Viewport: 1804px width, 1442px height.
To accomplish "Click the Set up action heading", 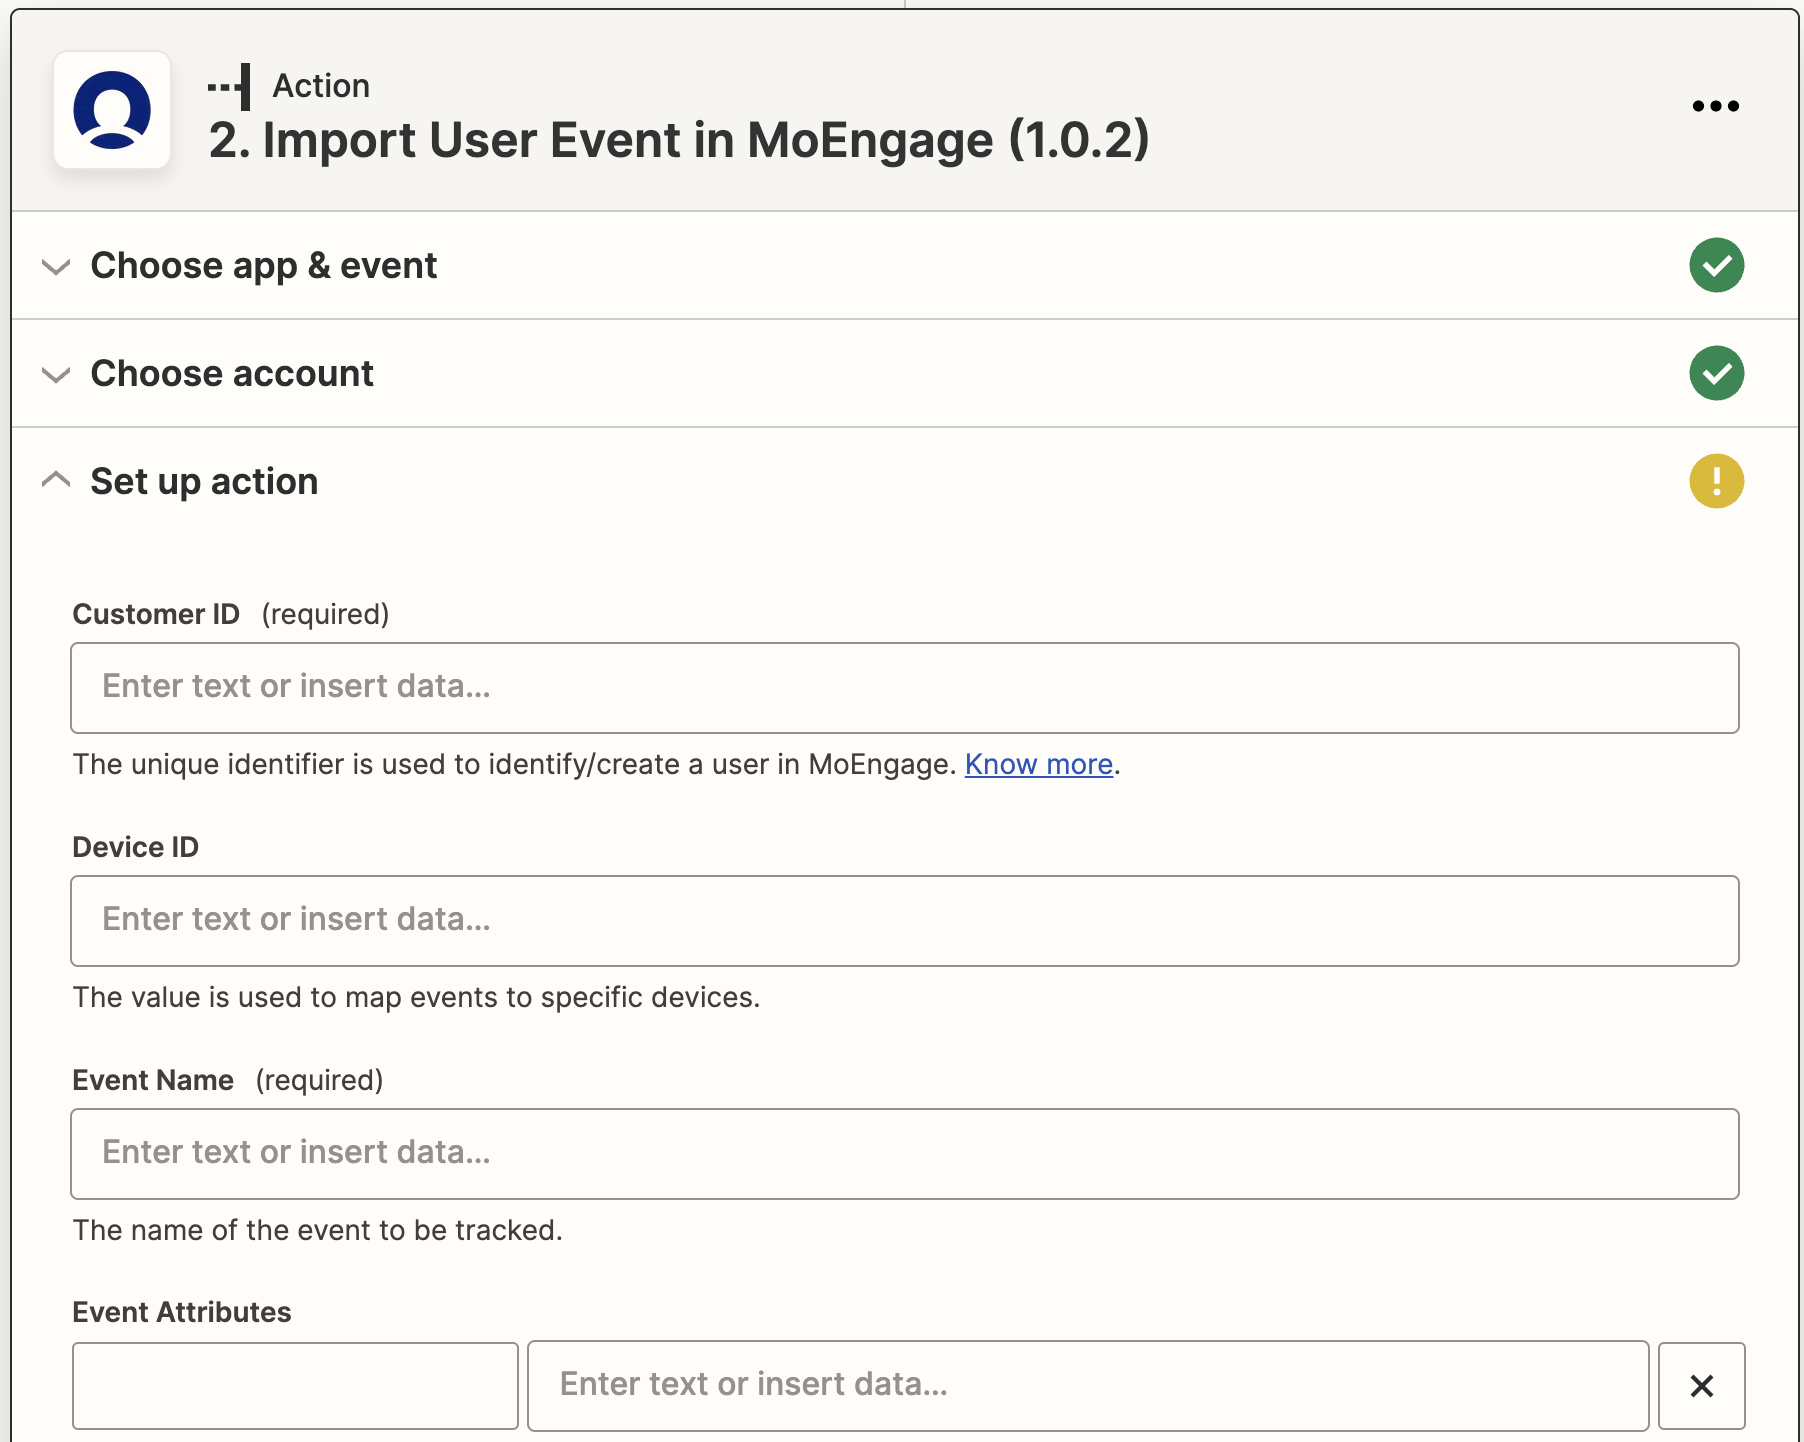I will coord(204,482).
